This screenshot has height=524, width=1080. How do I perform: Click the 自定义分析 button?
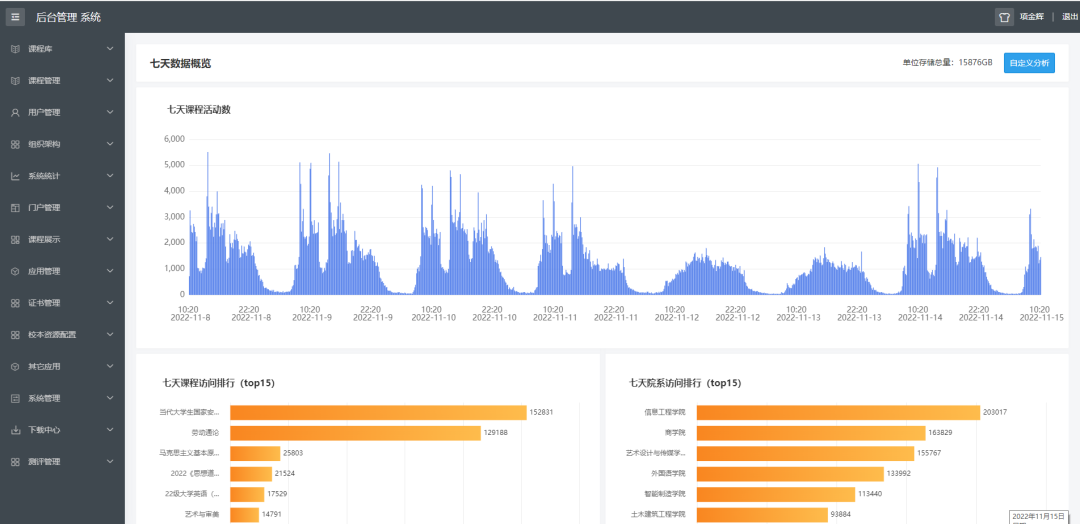coord(1029,63)
